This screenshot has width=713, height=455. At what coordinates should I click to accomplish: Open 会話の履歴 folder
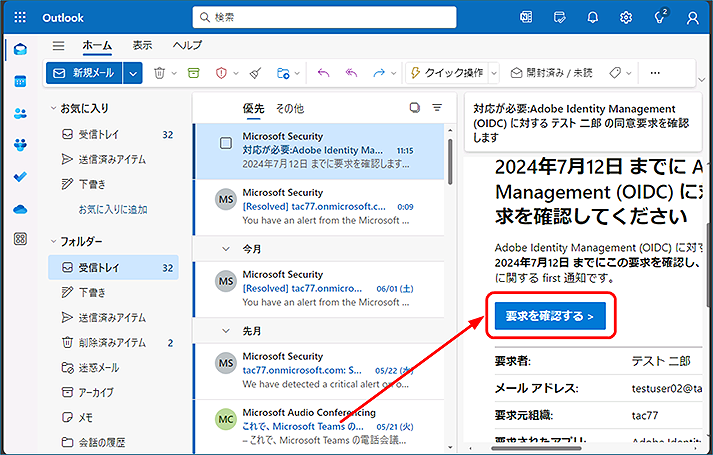(113, 442)
